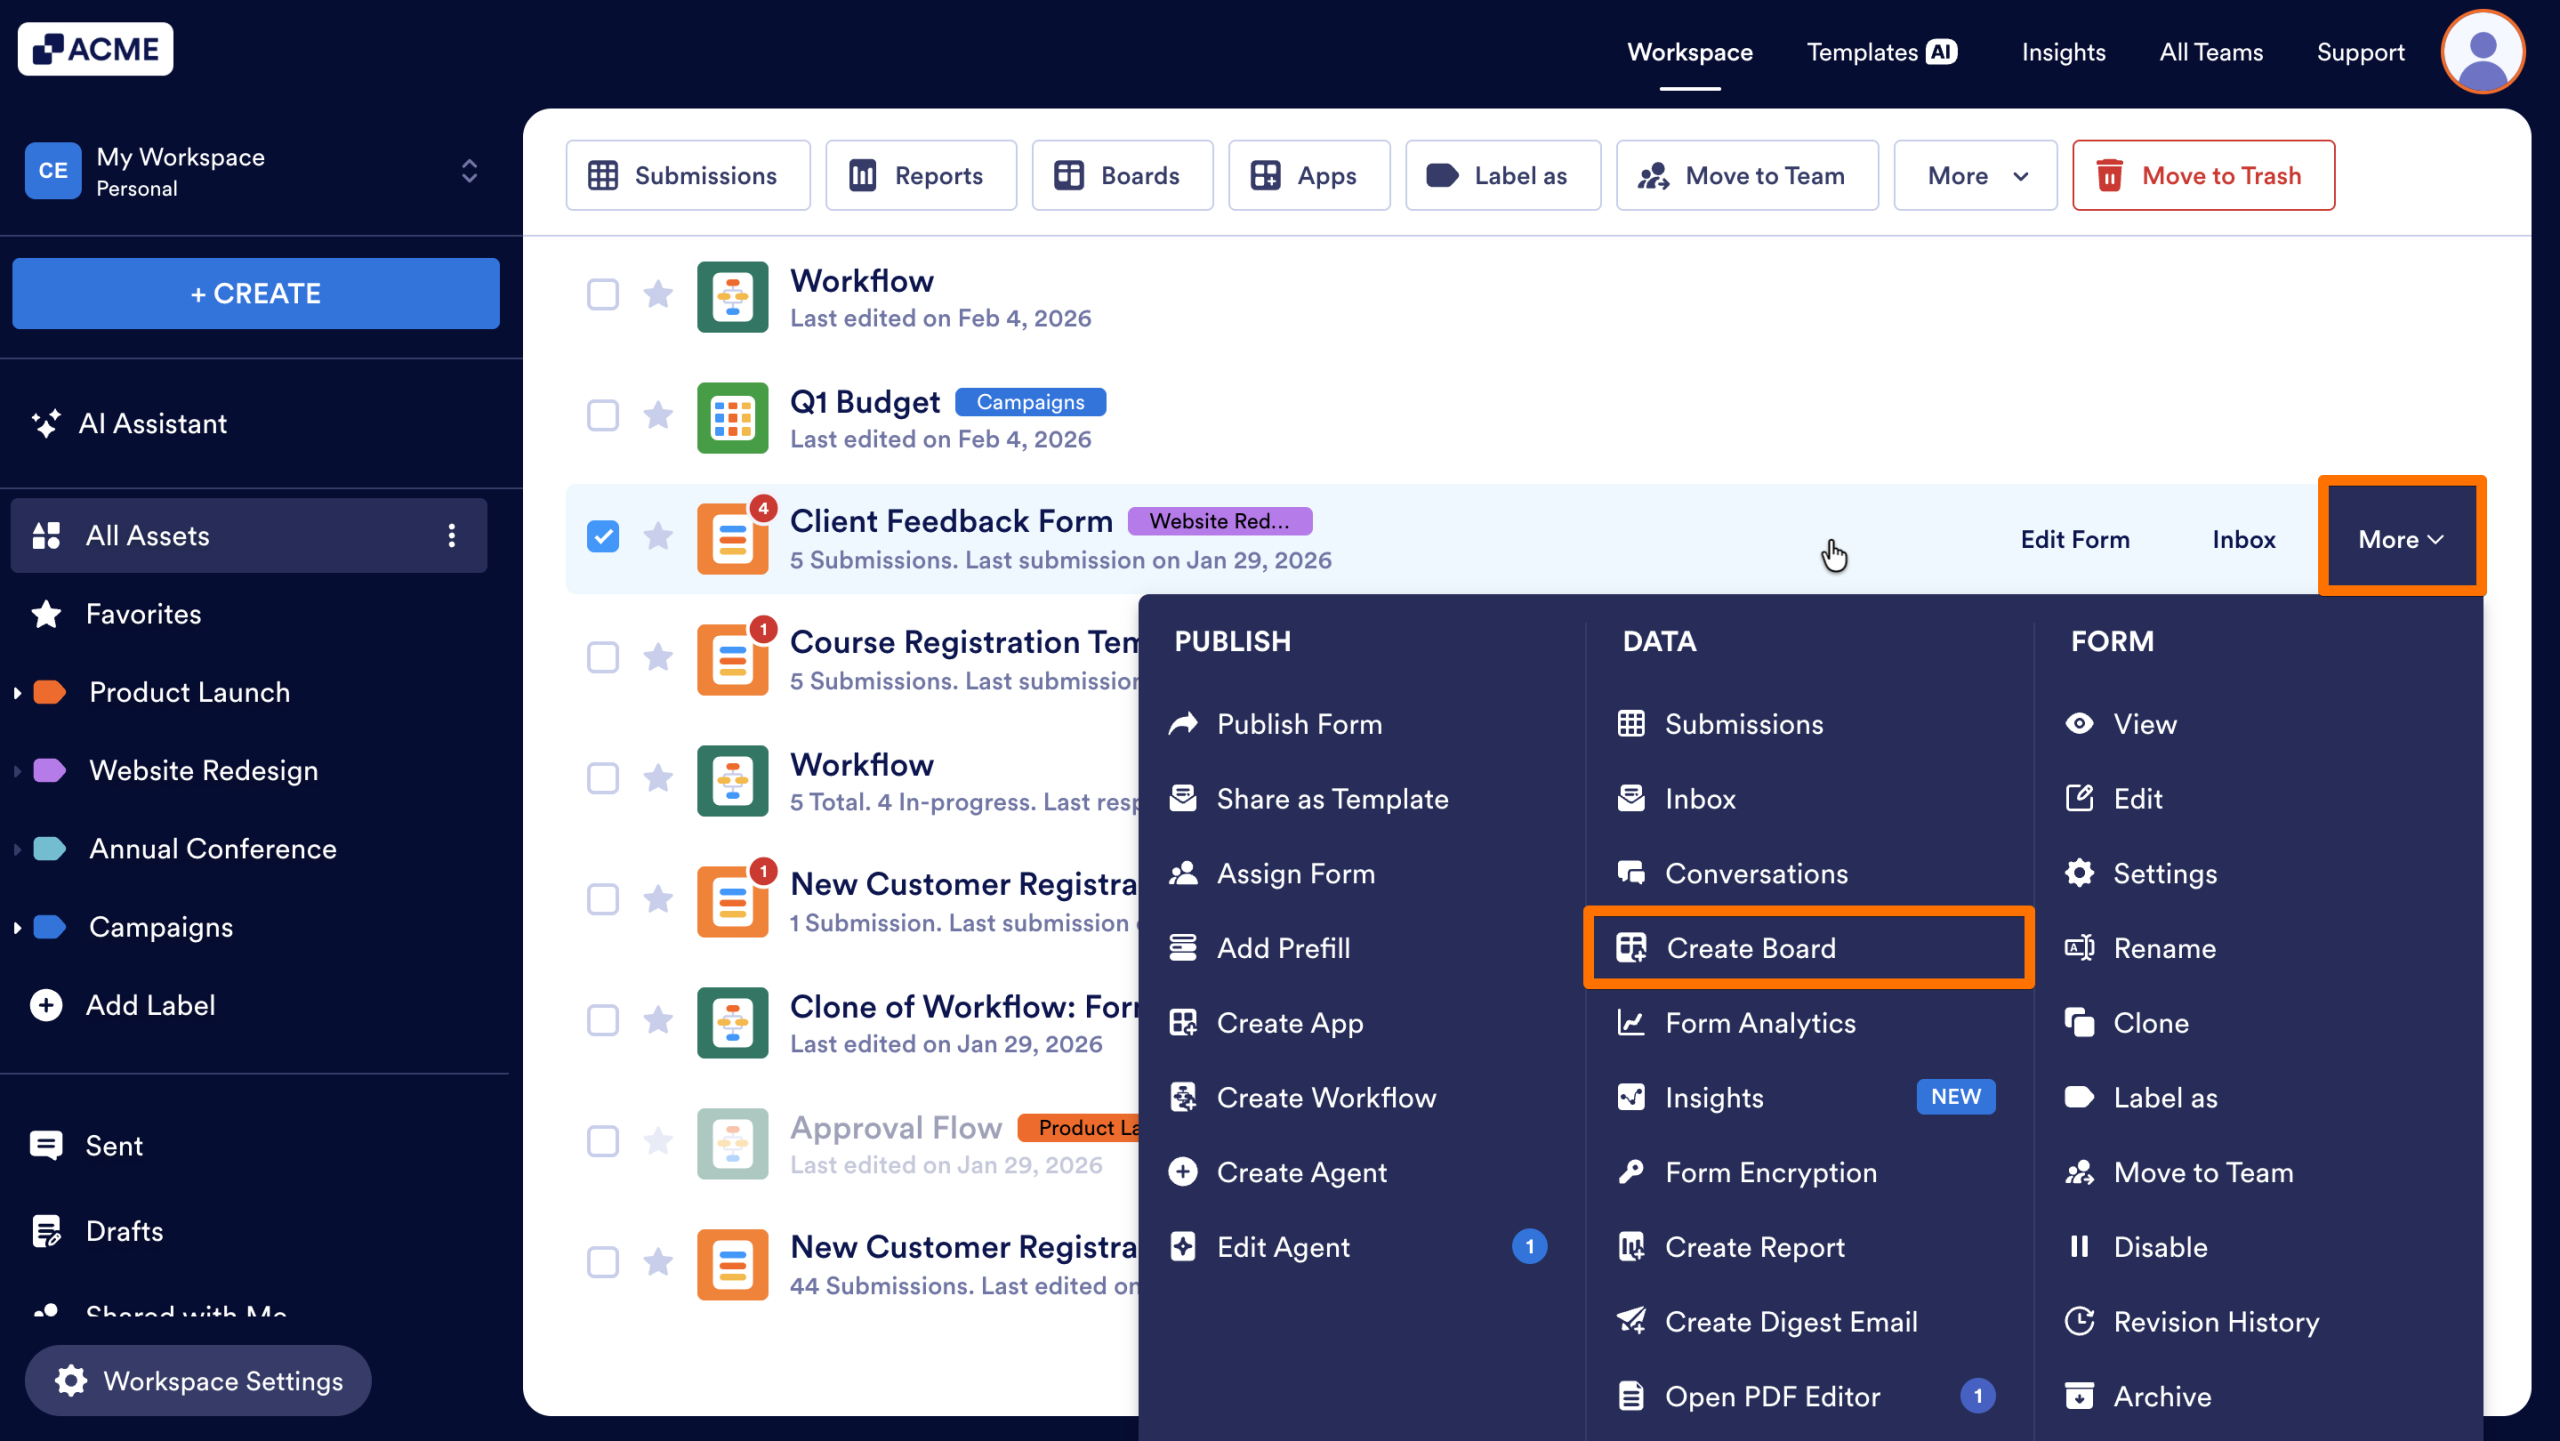Open the user profile avatar

[2482, 52]
